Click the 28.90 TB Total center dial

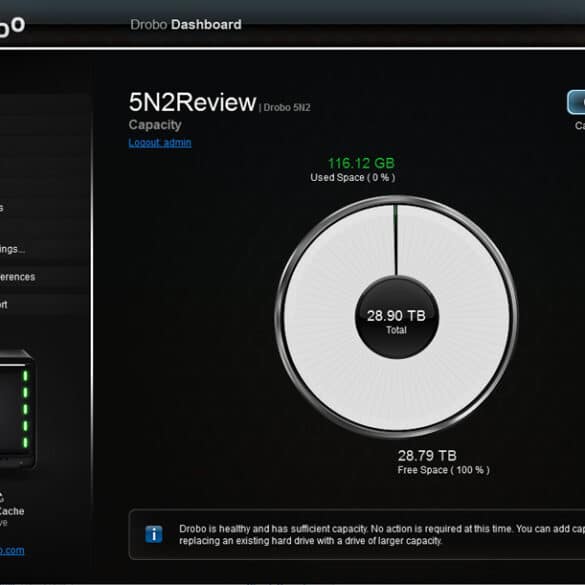(x=396, y=318)
